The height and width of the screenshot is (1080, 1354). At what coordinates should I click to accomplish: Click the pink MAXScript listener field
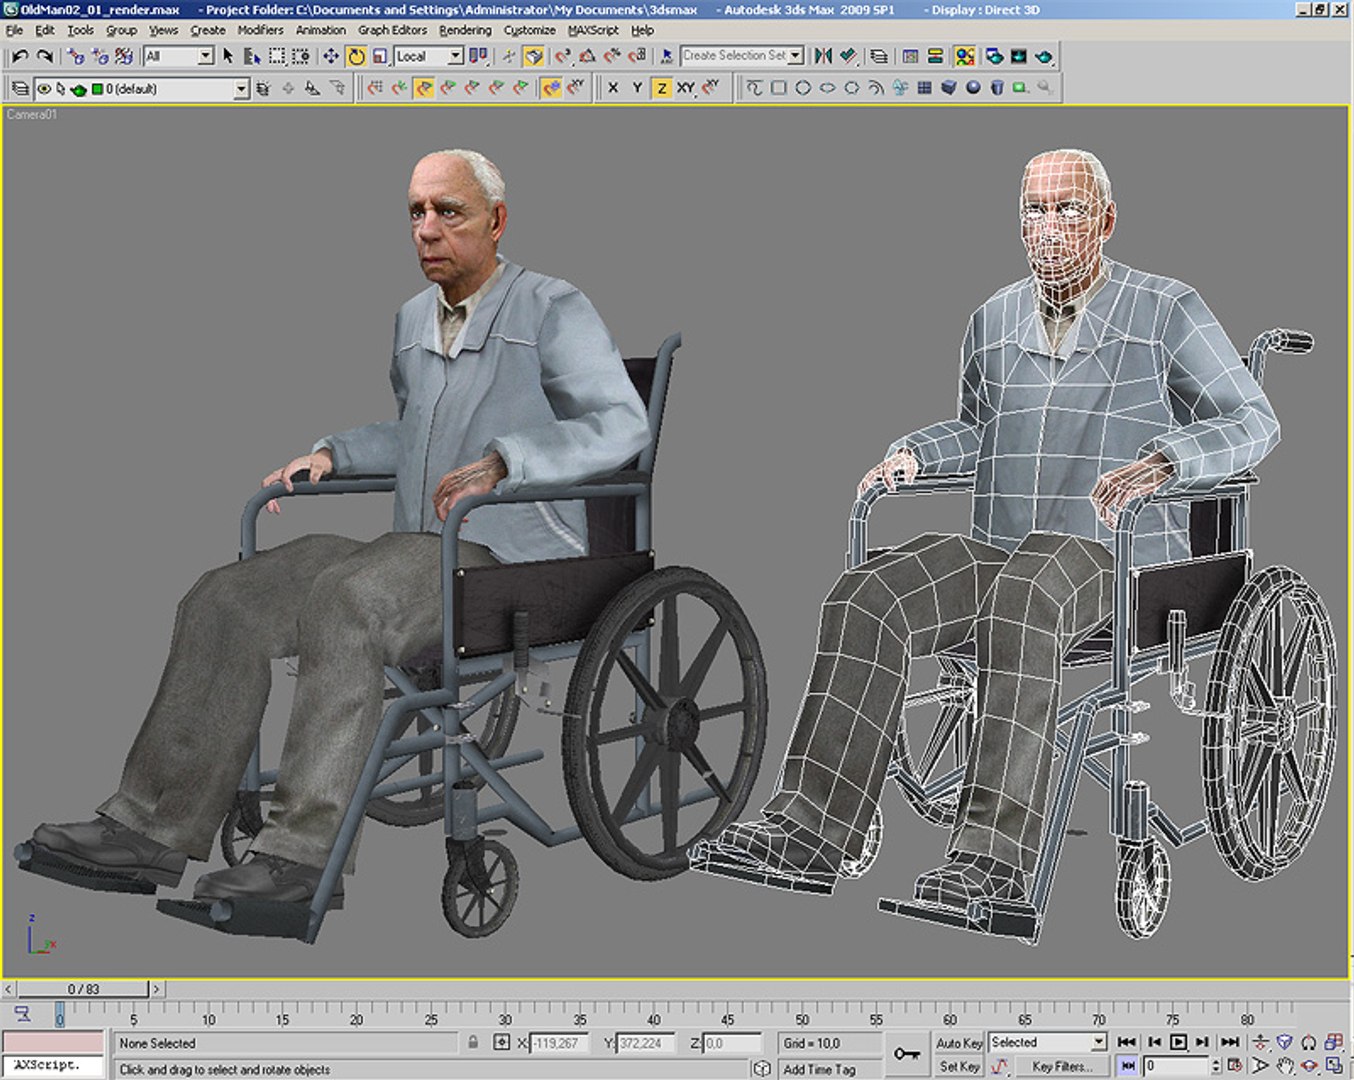53,1043
